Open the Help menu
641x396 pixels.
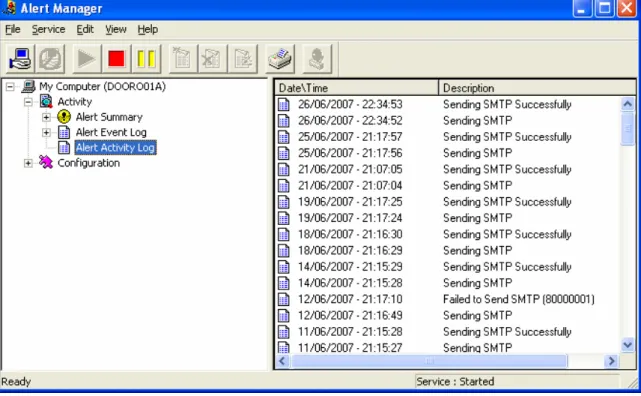tap(148, 29)
